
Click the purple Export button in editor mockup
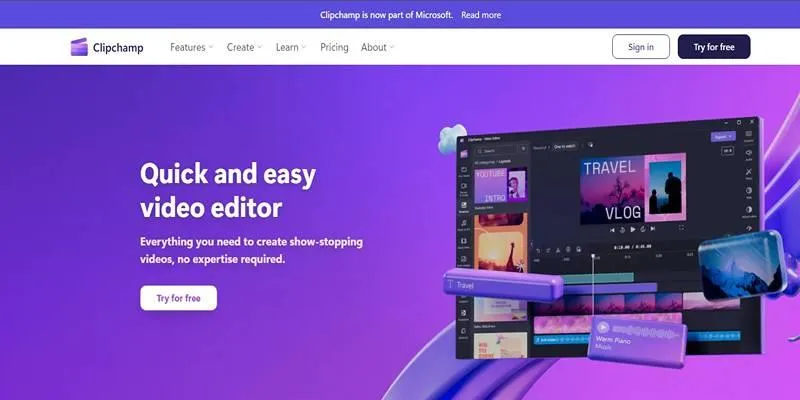pos(723,137)
